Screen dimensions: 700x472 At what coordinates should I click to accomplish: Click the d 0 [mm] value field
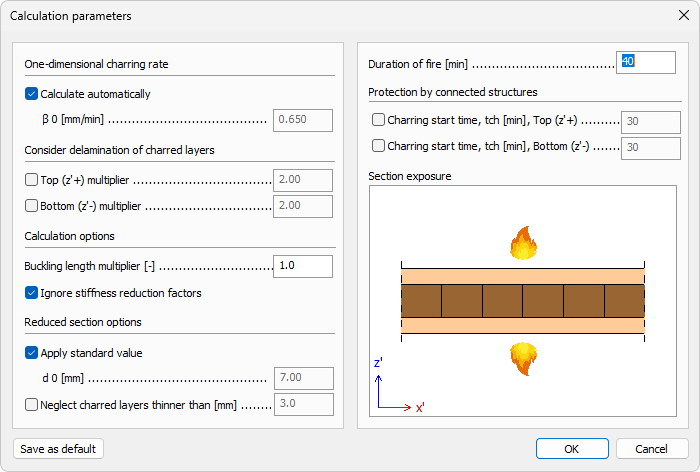tap(304, 378)
